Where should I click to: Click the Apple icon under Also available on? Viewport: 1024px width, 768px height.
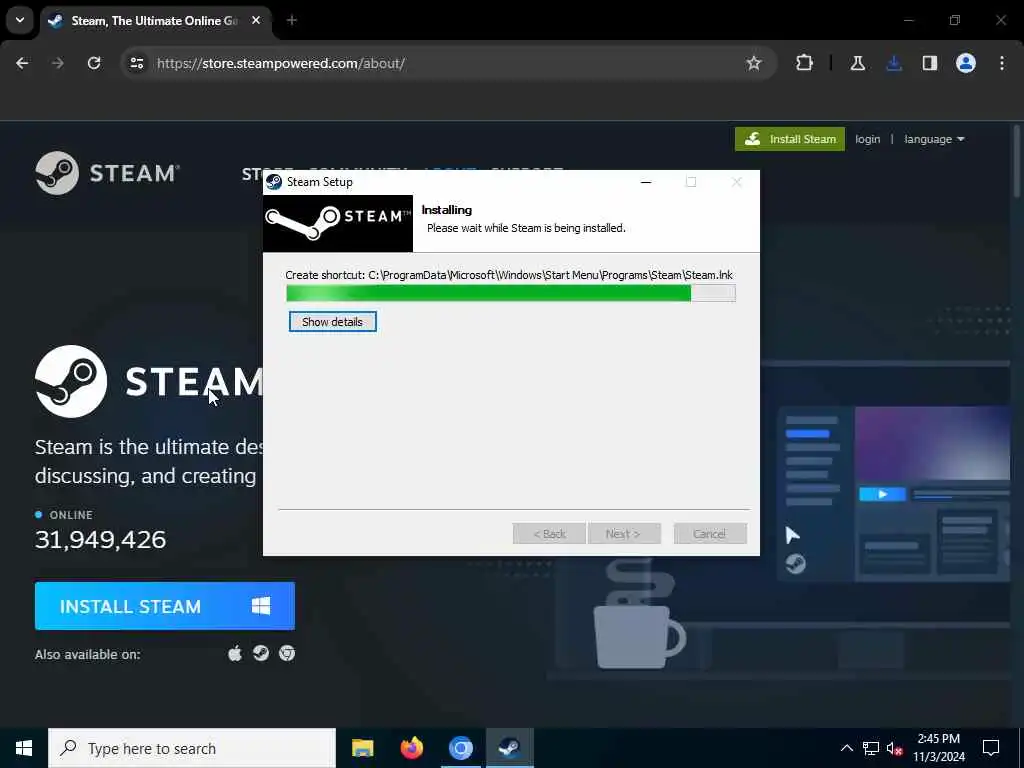(x=235, y=653)
